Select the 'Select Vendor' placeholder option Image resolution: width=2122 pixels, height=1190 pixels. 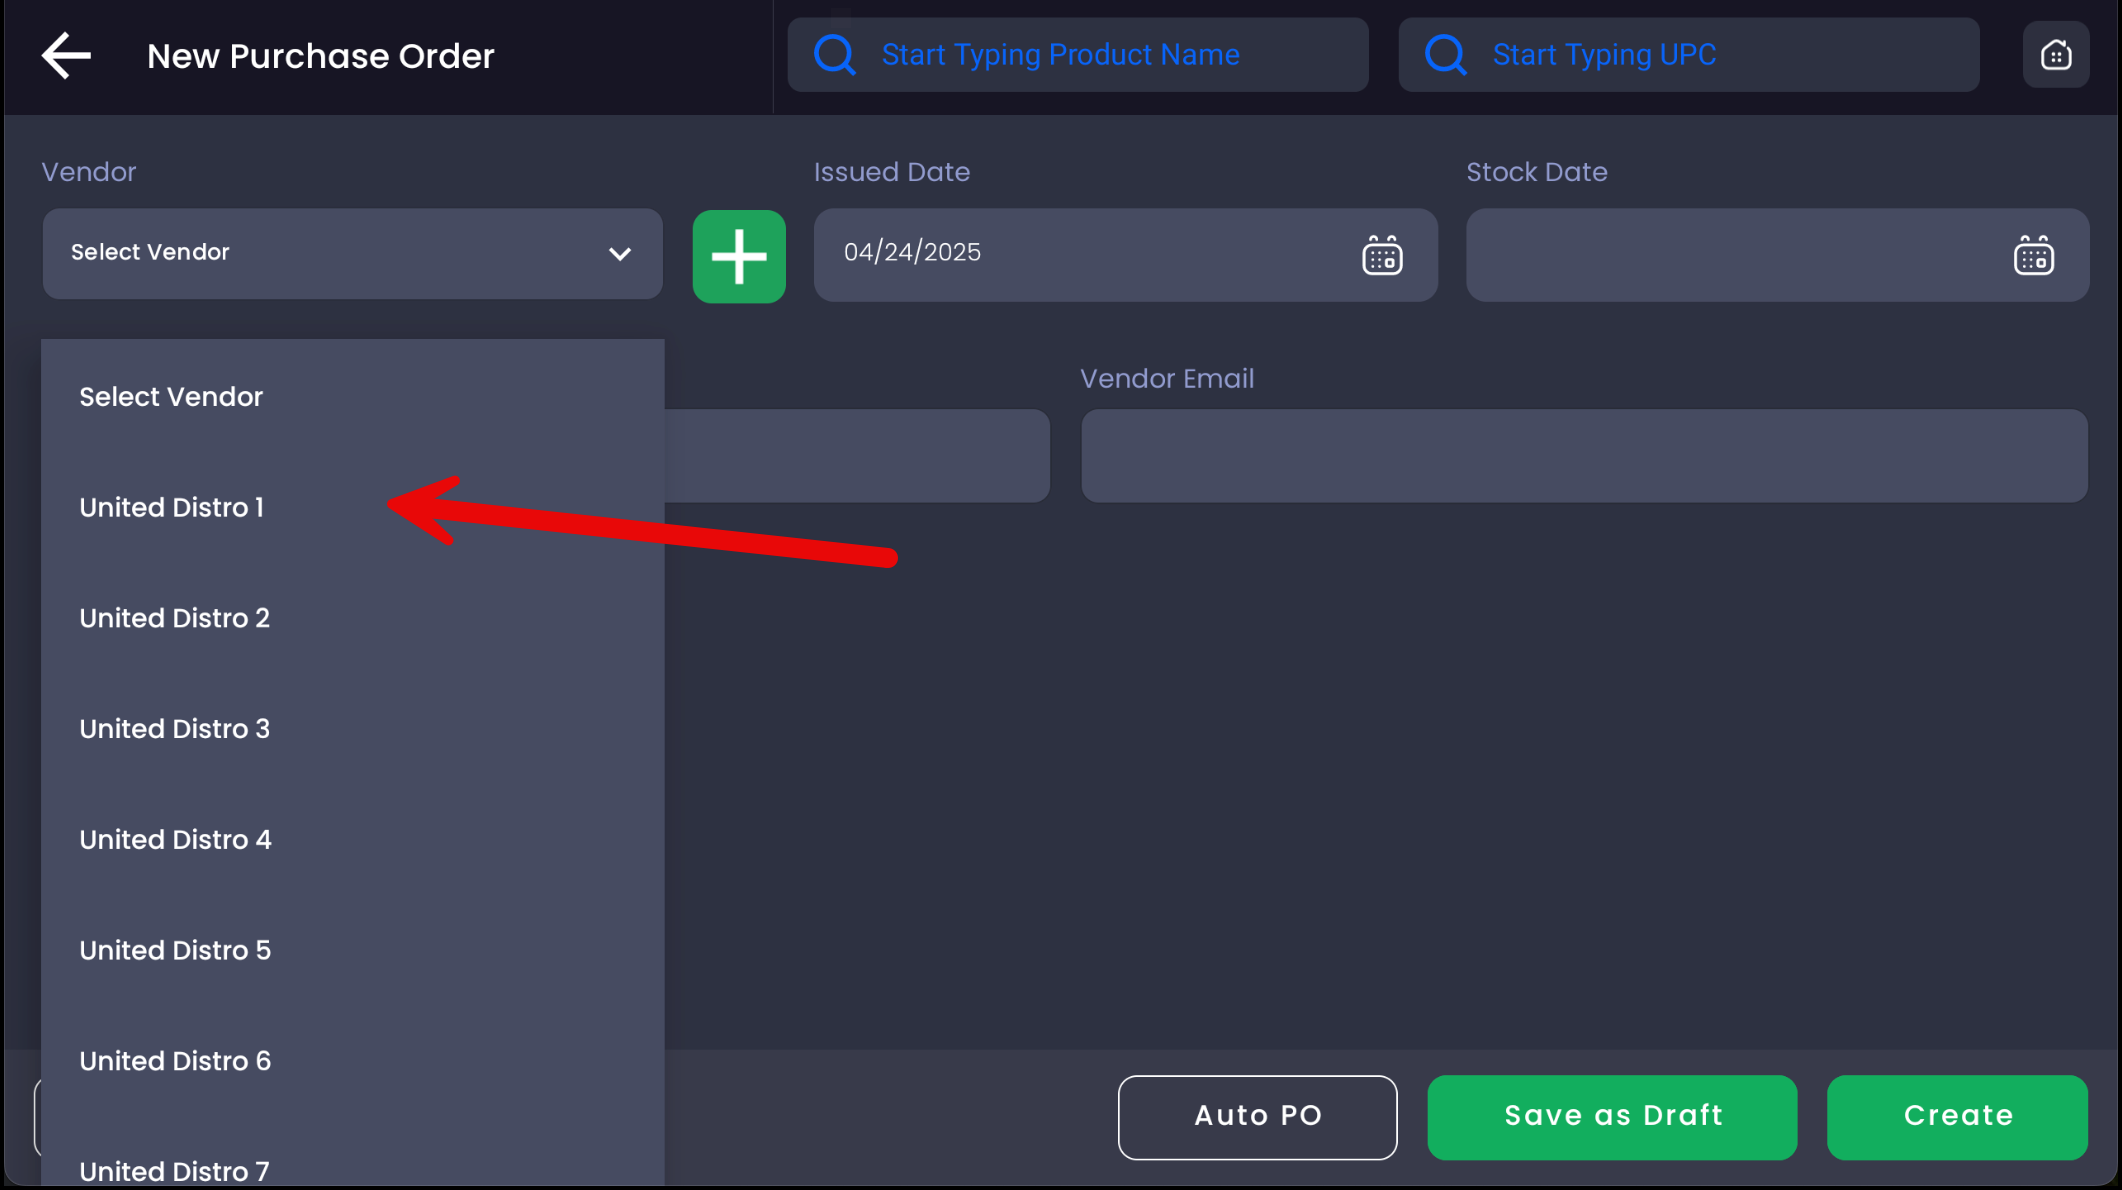point(171,397)
